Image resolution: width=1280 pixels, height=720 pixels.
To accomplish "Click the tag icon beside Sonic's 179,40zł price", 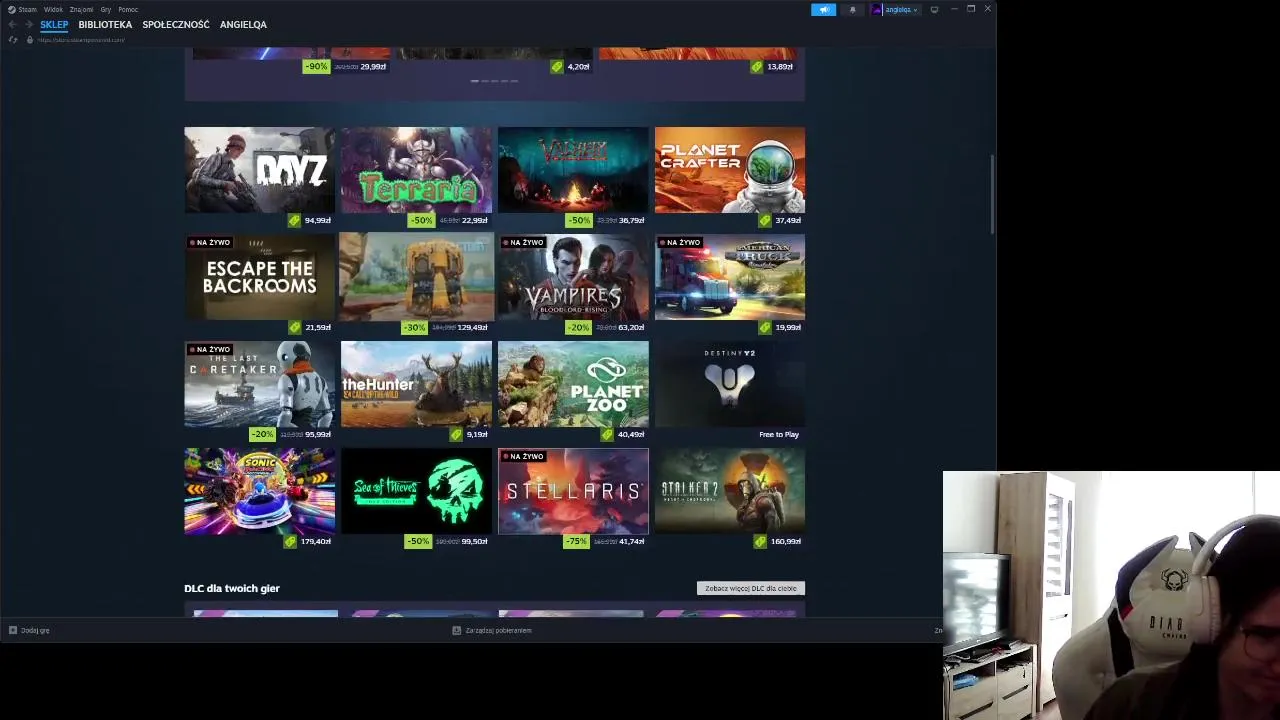I will [x=290, y=541].
